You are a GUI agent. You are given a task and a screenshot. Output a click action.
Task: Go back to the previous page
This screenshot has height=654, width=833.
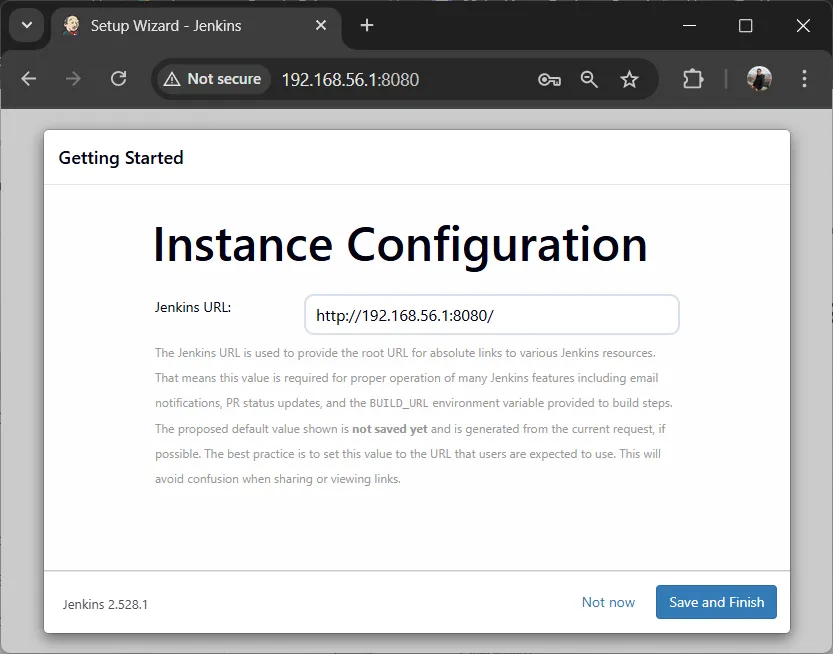29,79
